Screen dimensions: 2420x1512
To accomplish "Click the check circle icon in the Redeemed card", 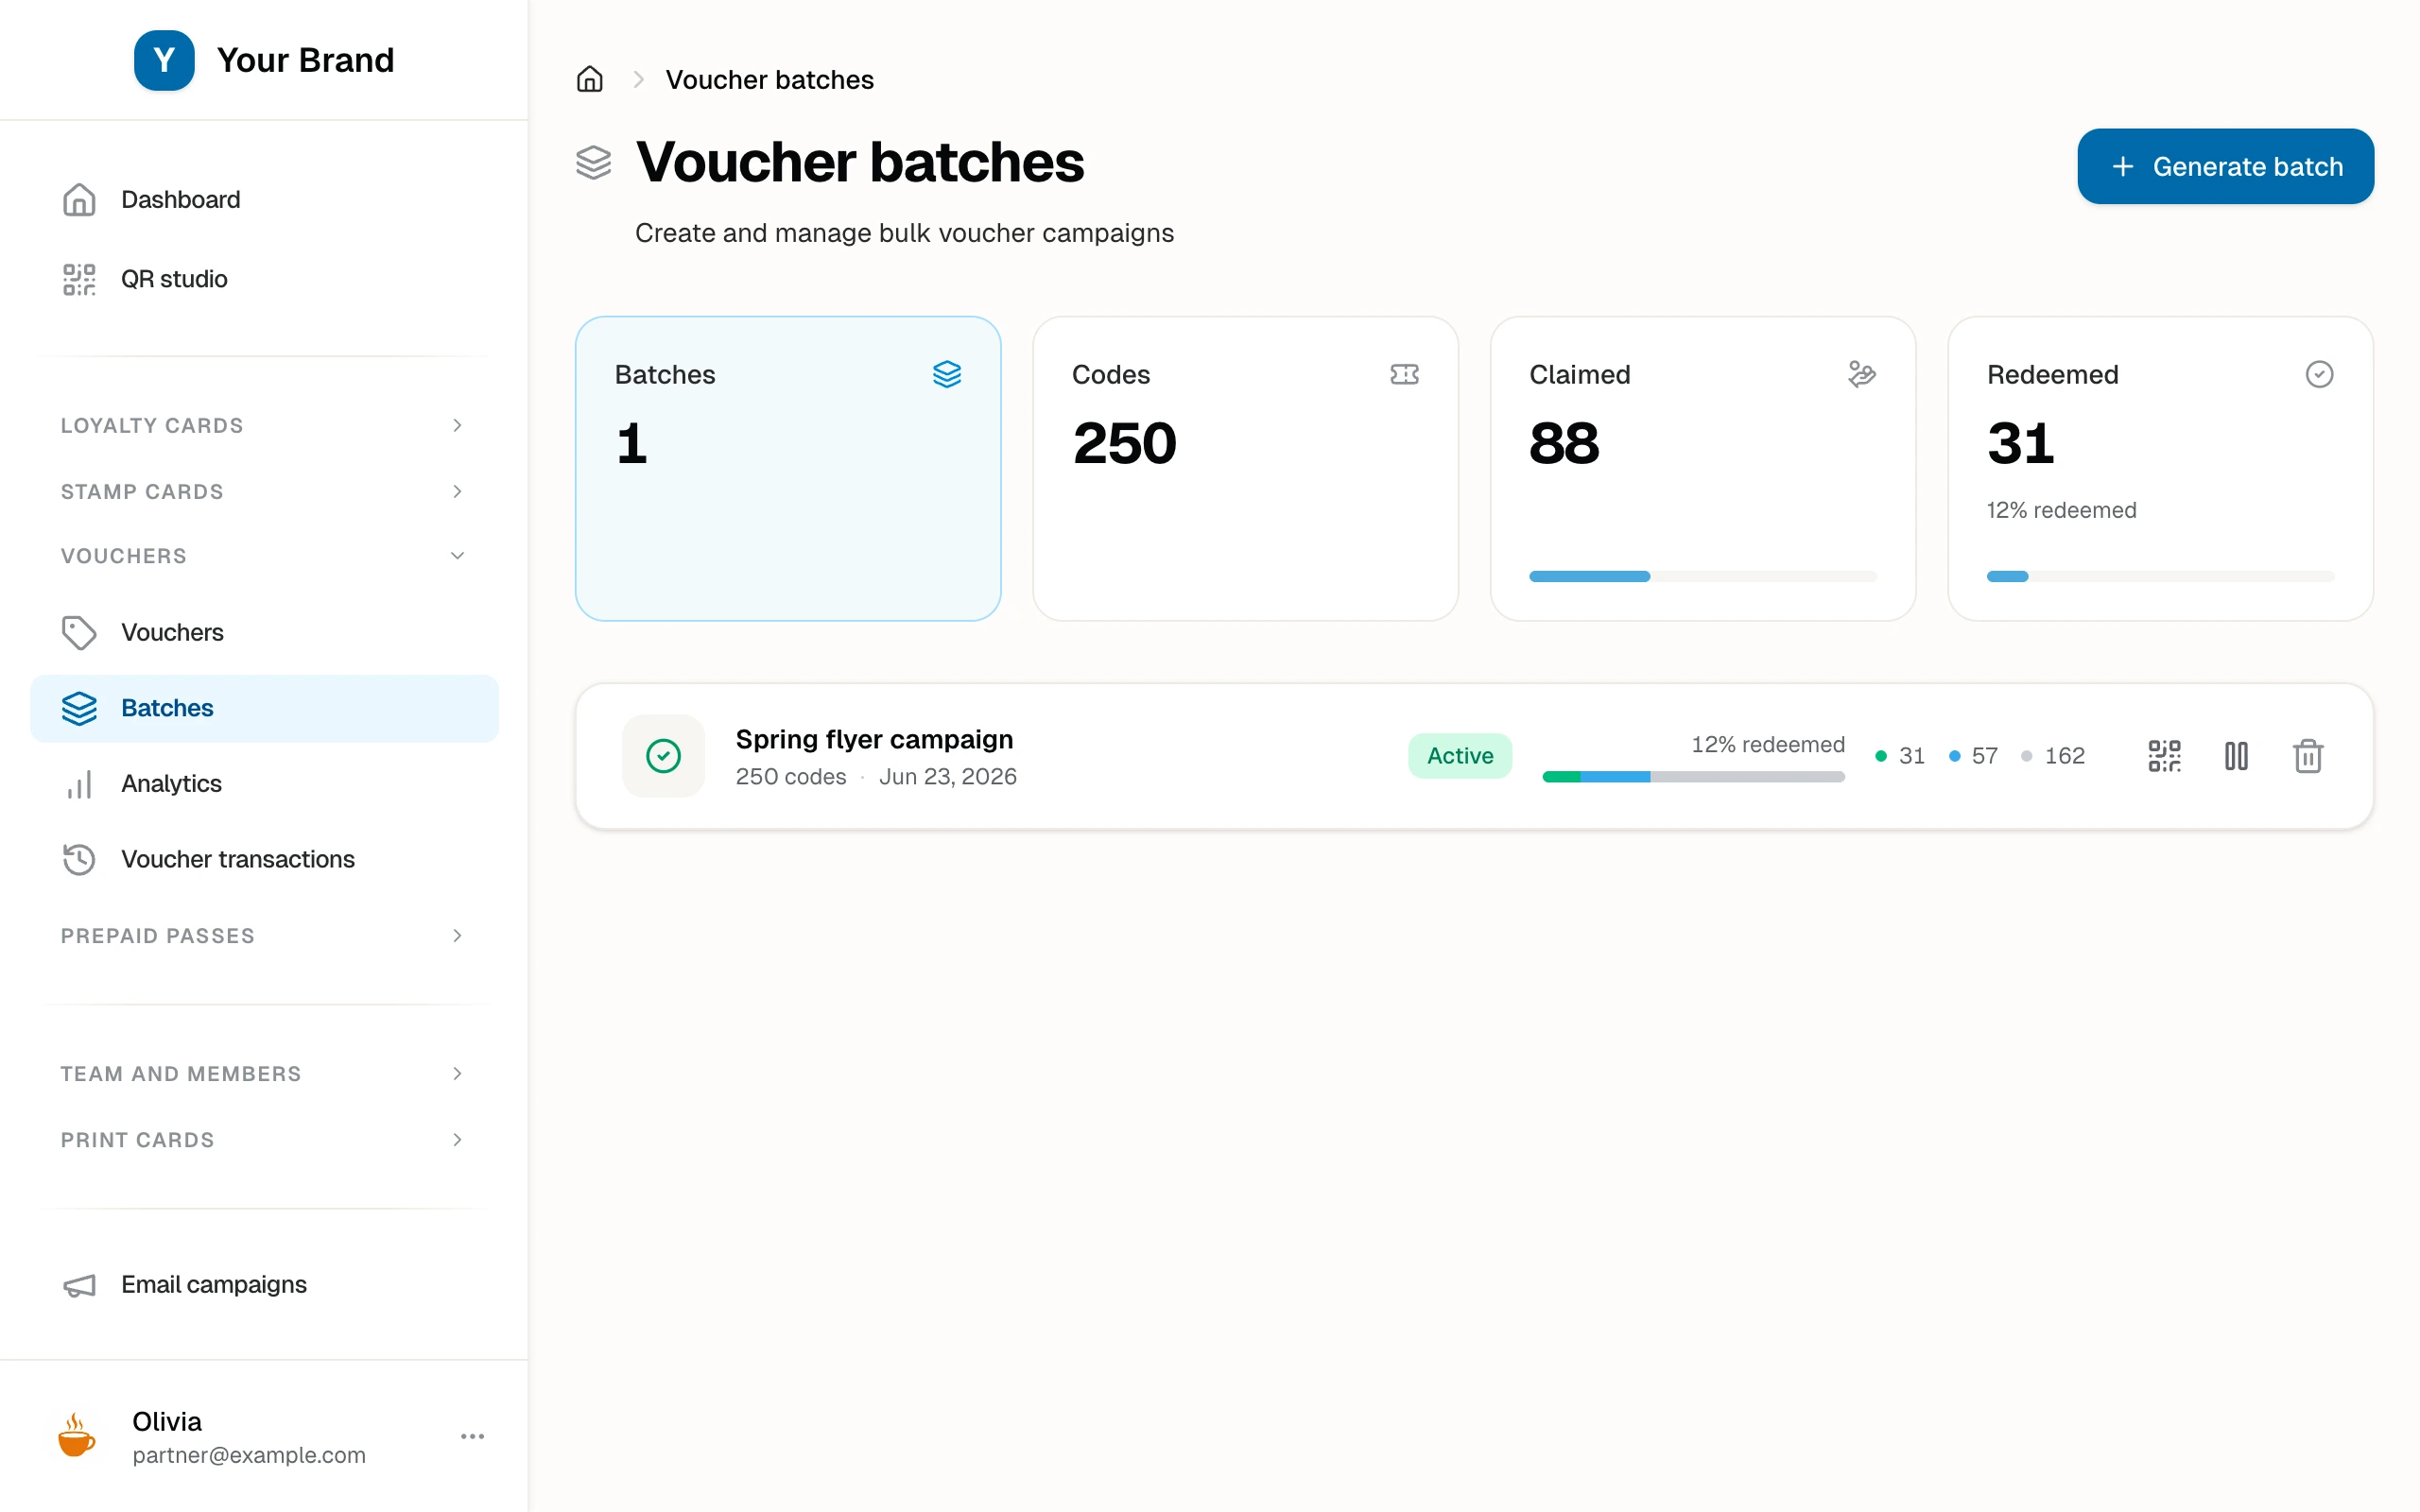I will pos(2319,374).
